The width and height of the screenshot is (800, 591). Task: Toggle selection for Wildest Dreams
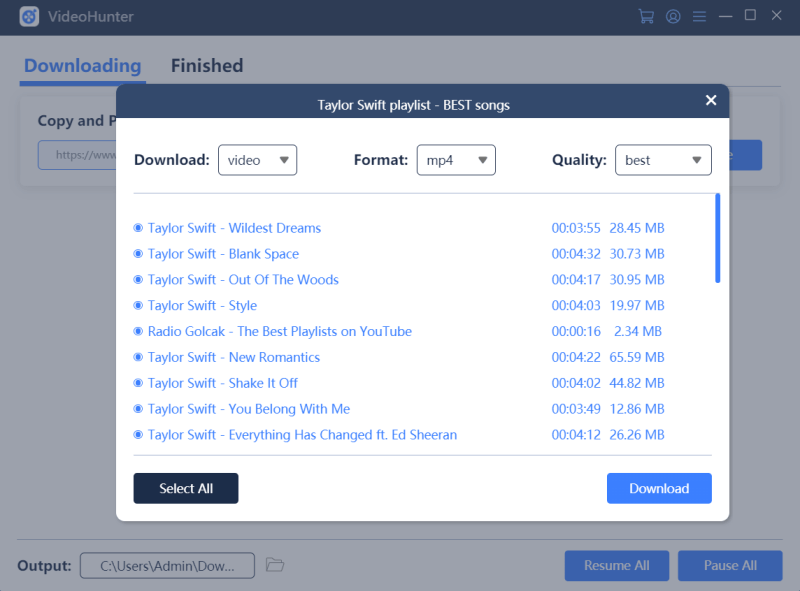click(x=139, y=228)
